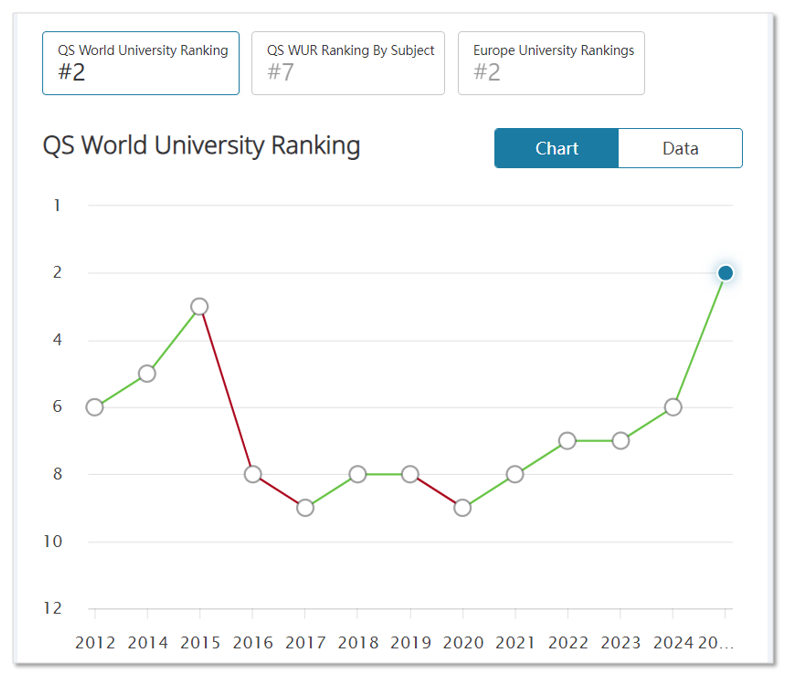The height and width of the screenshot is (679, 790).
Task: Click the 2023 data point at rank 7
Action: coord(620,441)
